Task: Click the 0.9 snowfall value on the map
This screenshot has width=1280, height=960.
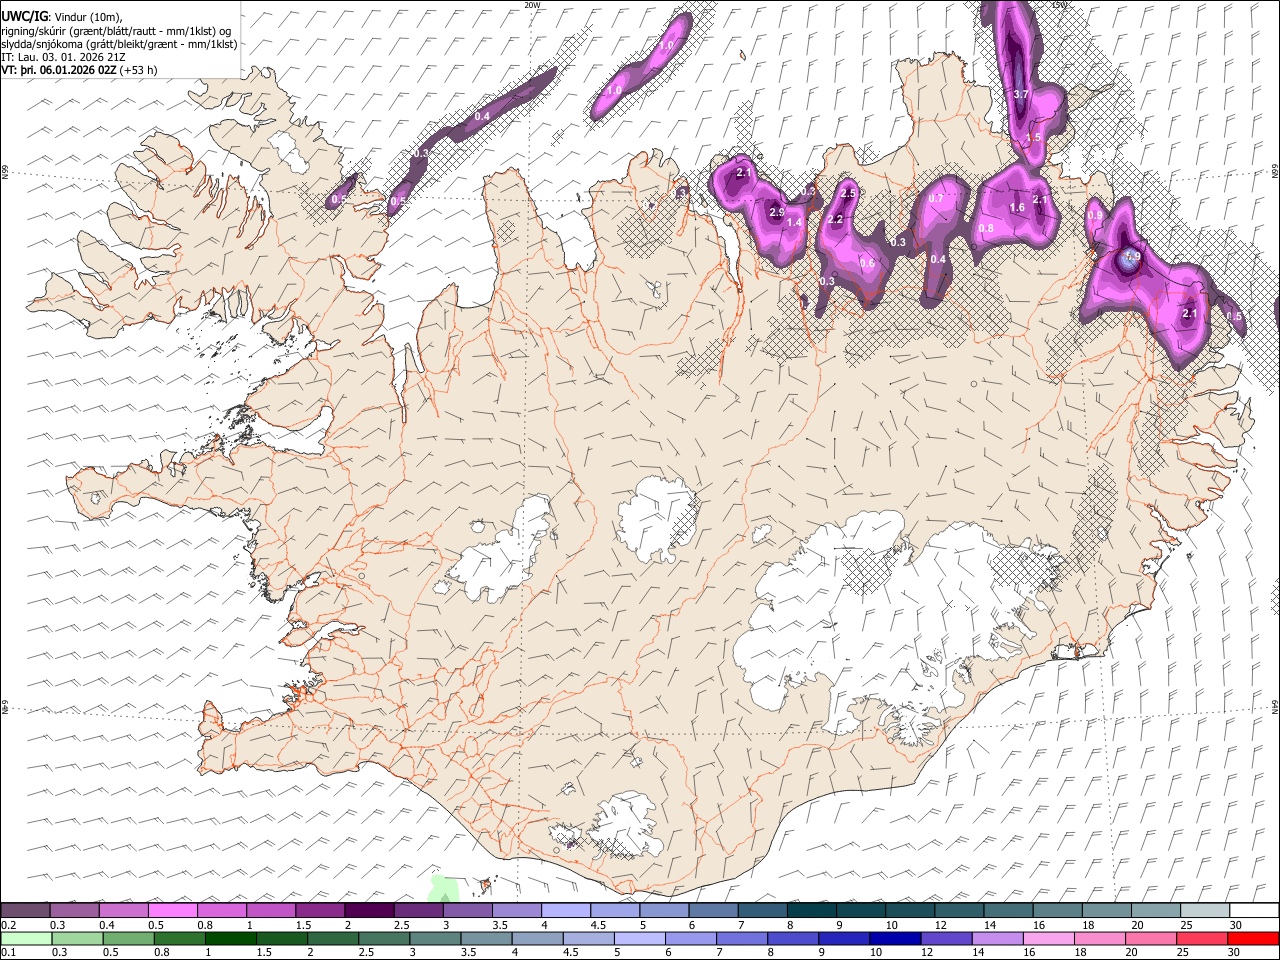Action: (1095, 216)
